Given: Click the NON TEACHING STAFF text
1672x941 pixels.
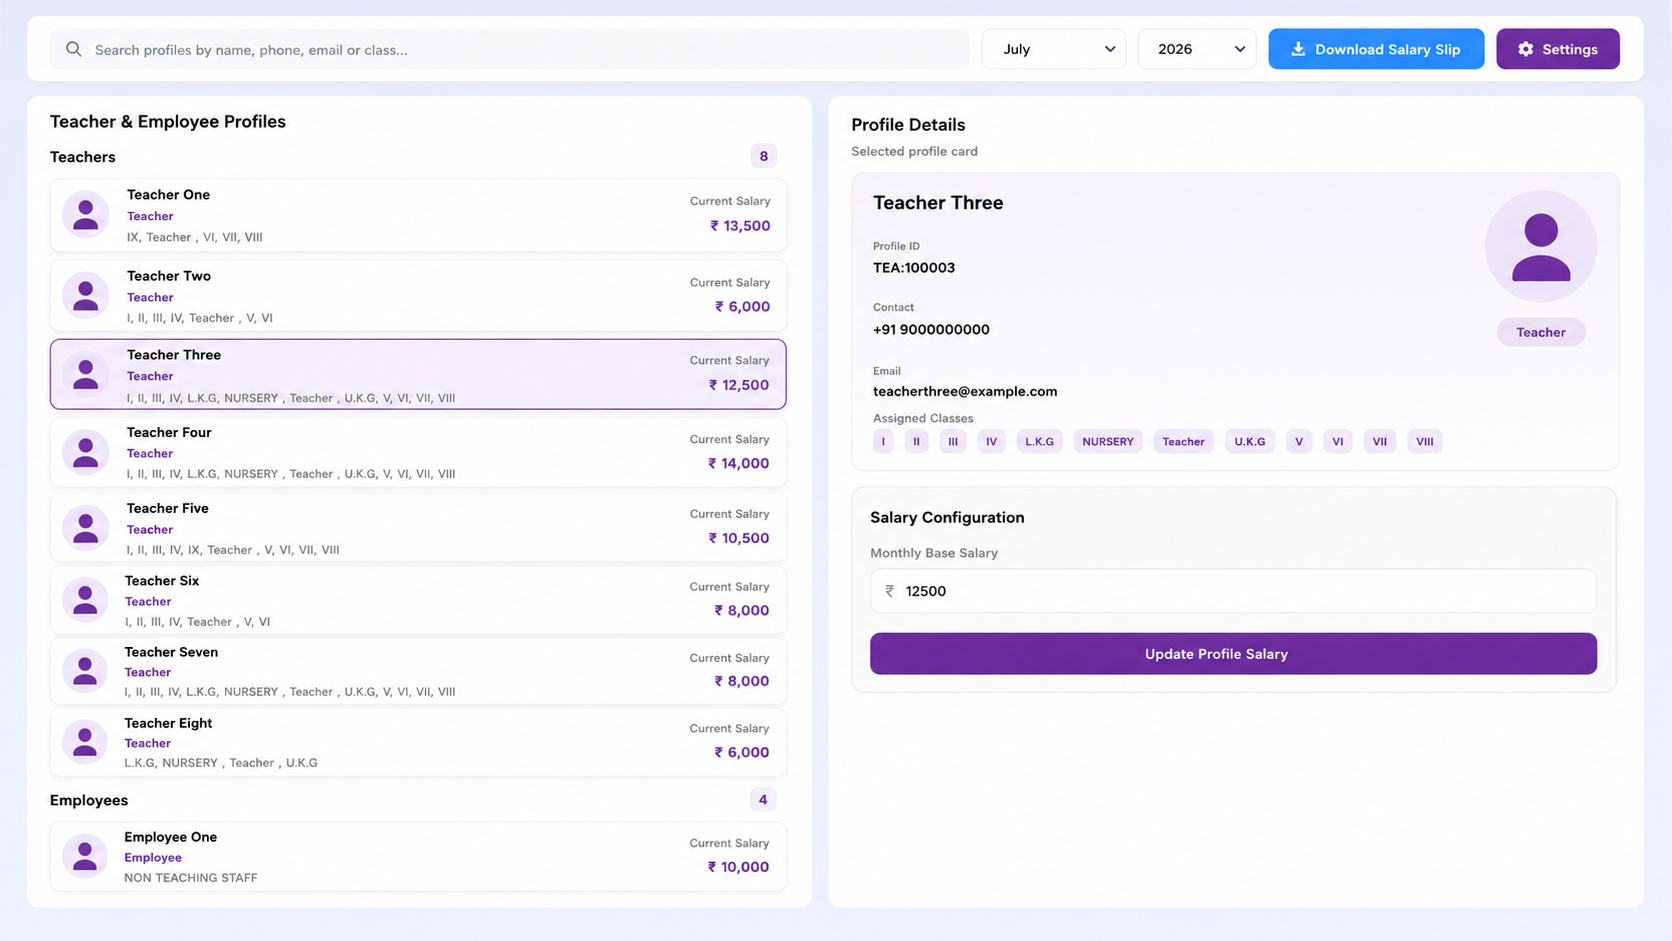Looking at the screenshot, I should click(x=191, y=878).
